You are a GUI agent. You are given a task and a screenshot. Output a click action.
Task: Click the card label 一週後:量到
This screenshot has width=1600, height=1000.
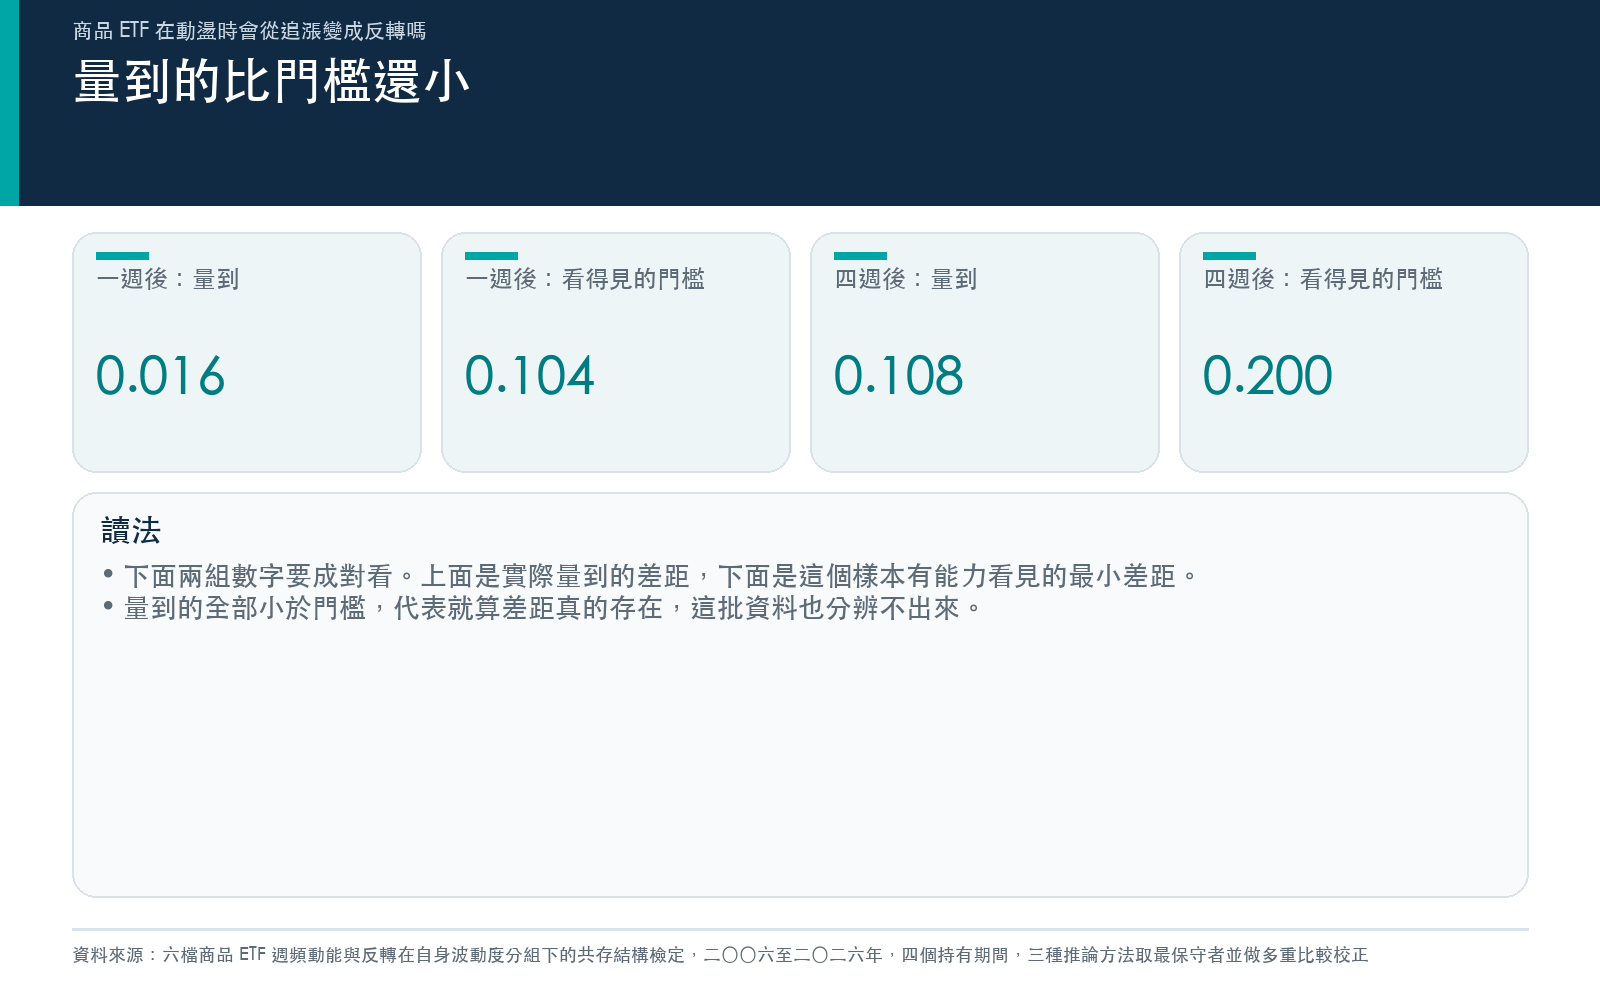tap(168, 279)
